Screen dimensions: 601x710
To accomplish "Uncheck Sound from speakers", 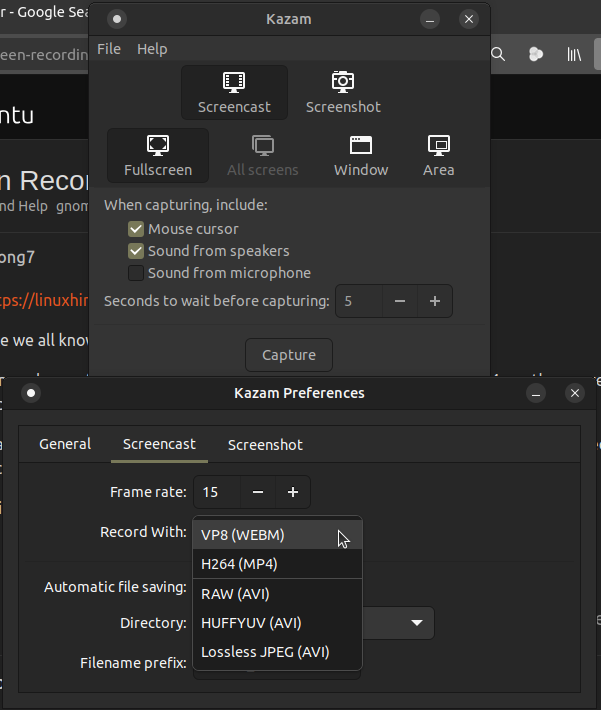I will coord(136,251).
